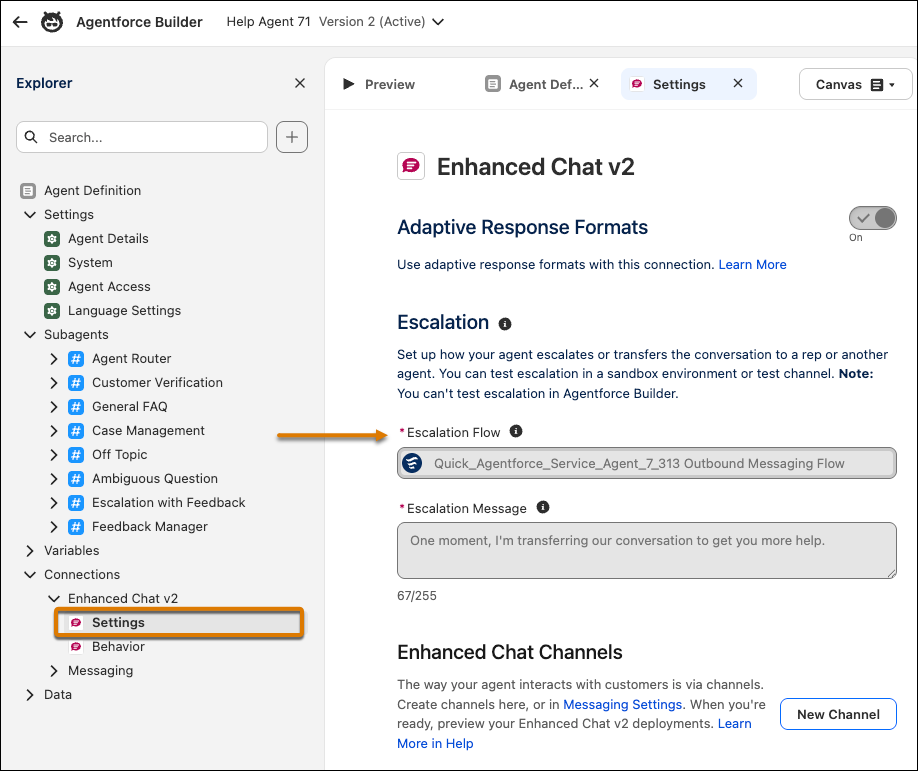Open Learn More in Help link
This screenshot has height=771, width=918.
(x=435, y=743)
